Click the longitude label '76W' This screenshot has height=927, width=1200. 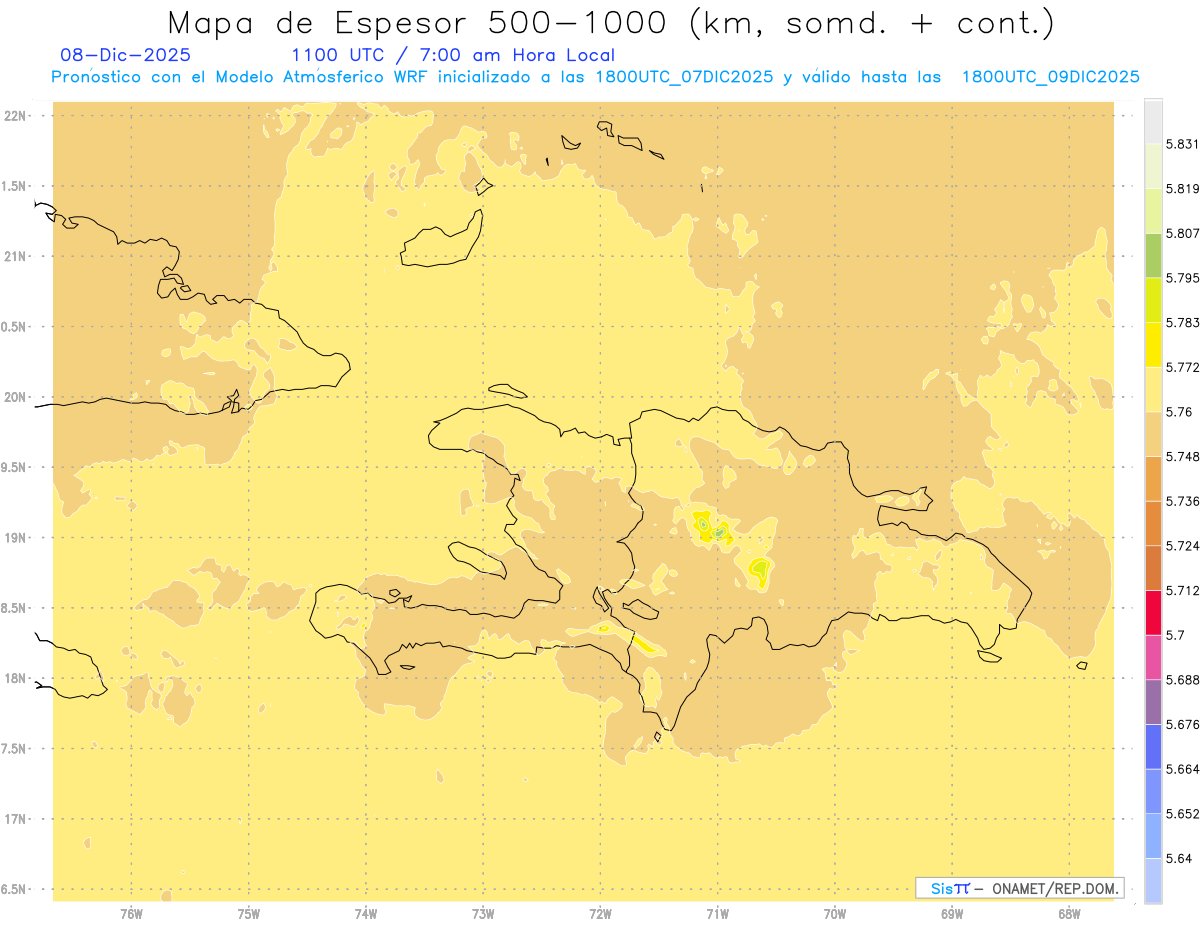point(131,914)
